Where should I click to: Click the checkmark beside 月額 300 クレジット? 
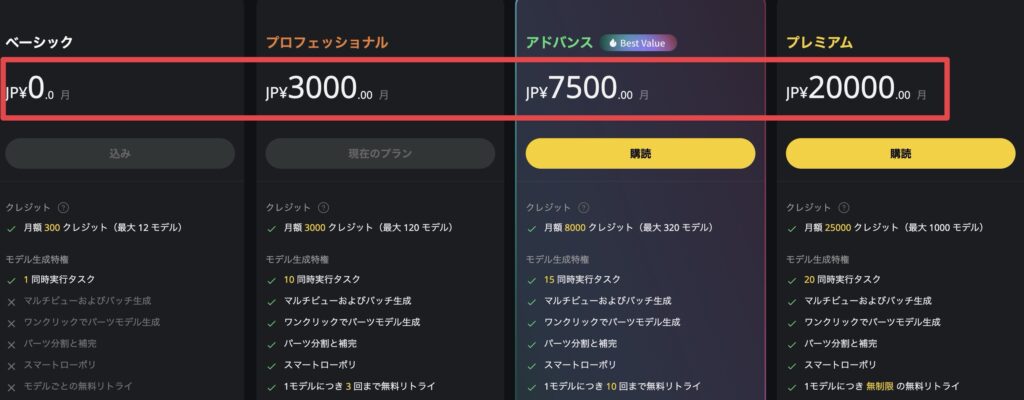pyautogui.click(x=11, y=228)
